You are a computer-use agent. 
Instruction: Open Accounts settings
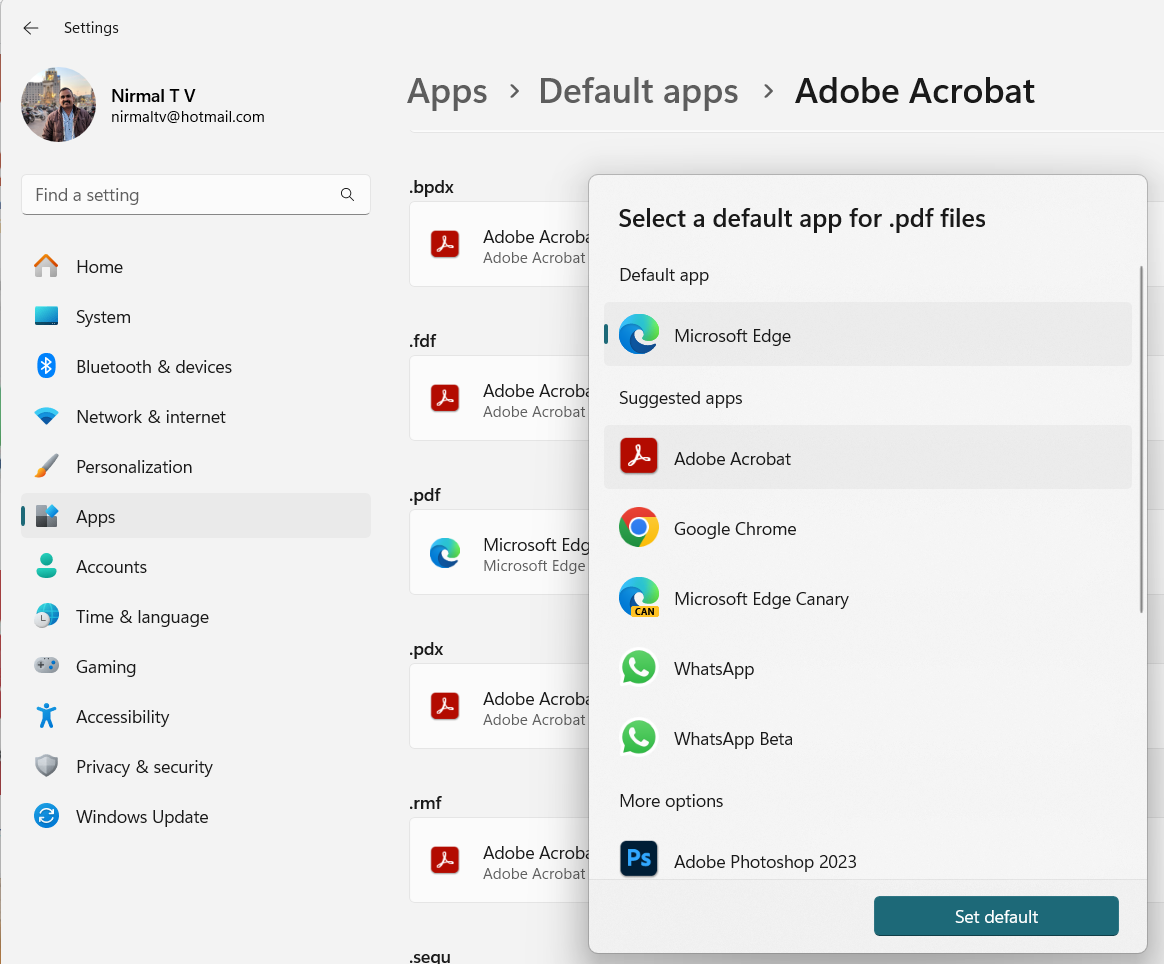(196, 566)
